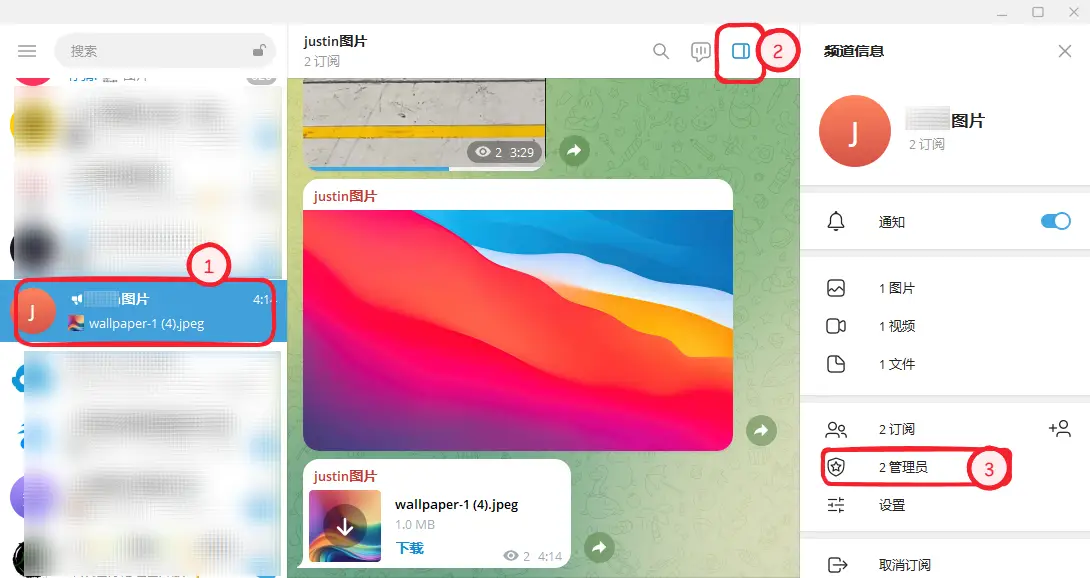
Task: Click the 通知 bell icon
Action: (836, 221)
